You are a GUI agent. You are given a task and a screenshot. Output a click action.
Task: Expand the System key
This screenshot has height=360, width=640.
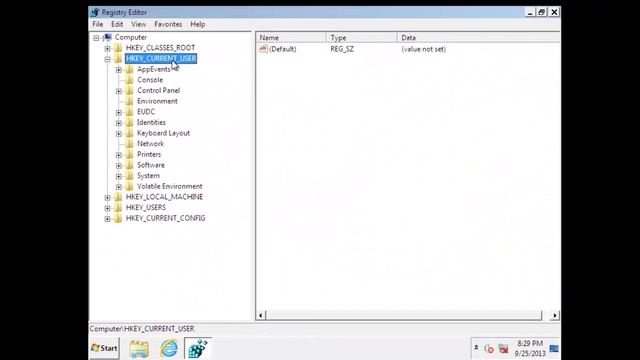coord(119,176)
